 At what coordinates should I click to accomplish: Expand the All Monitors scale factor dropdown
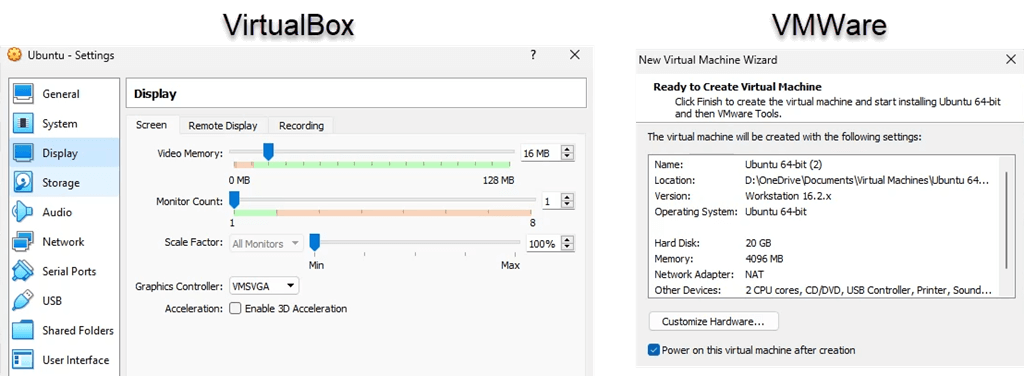(x=266, y=243)
